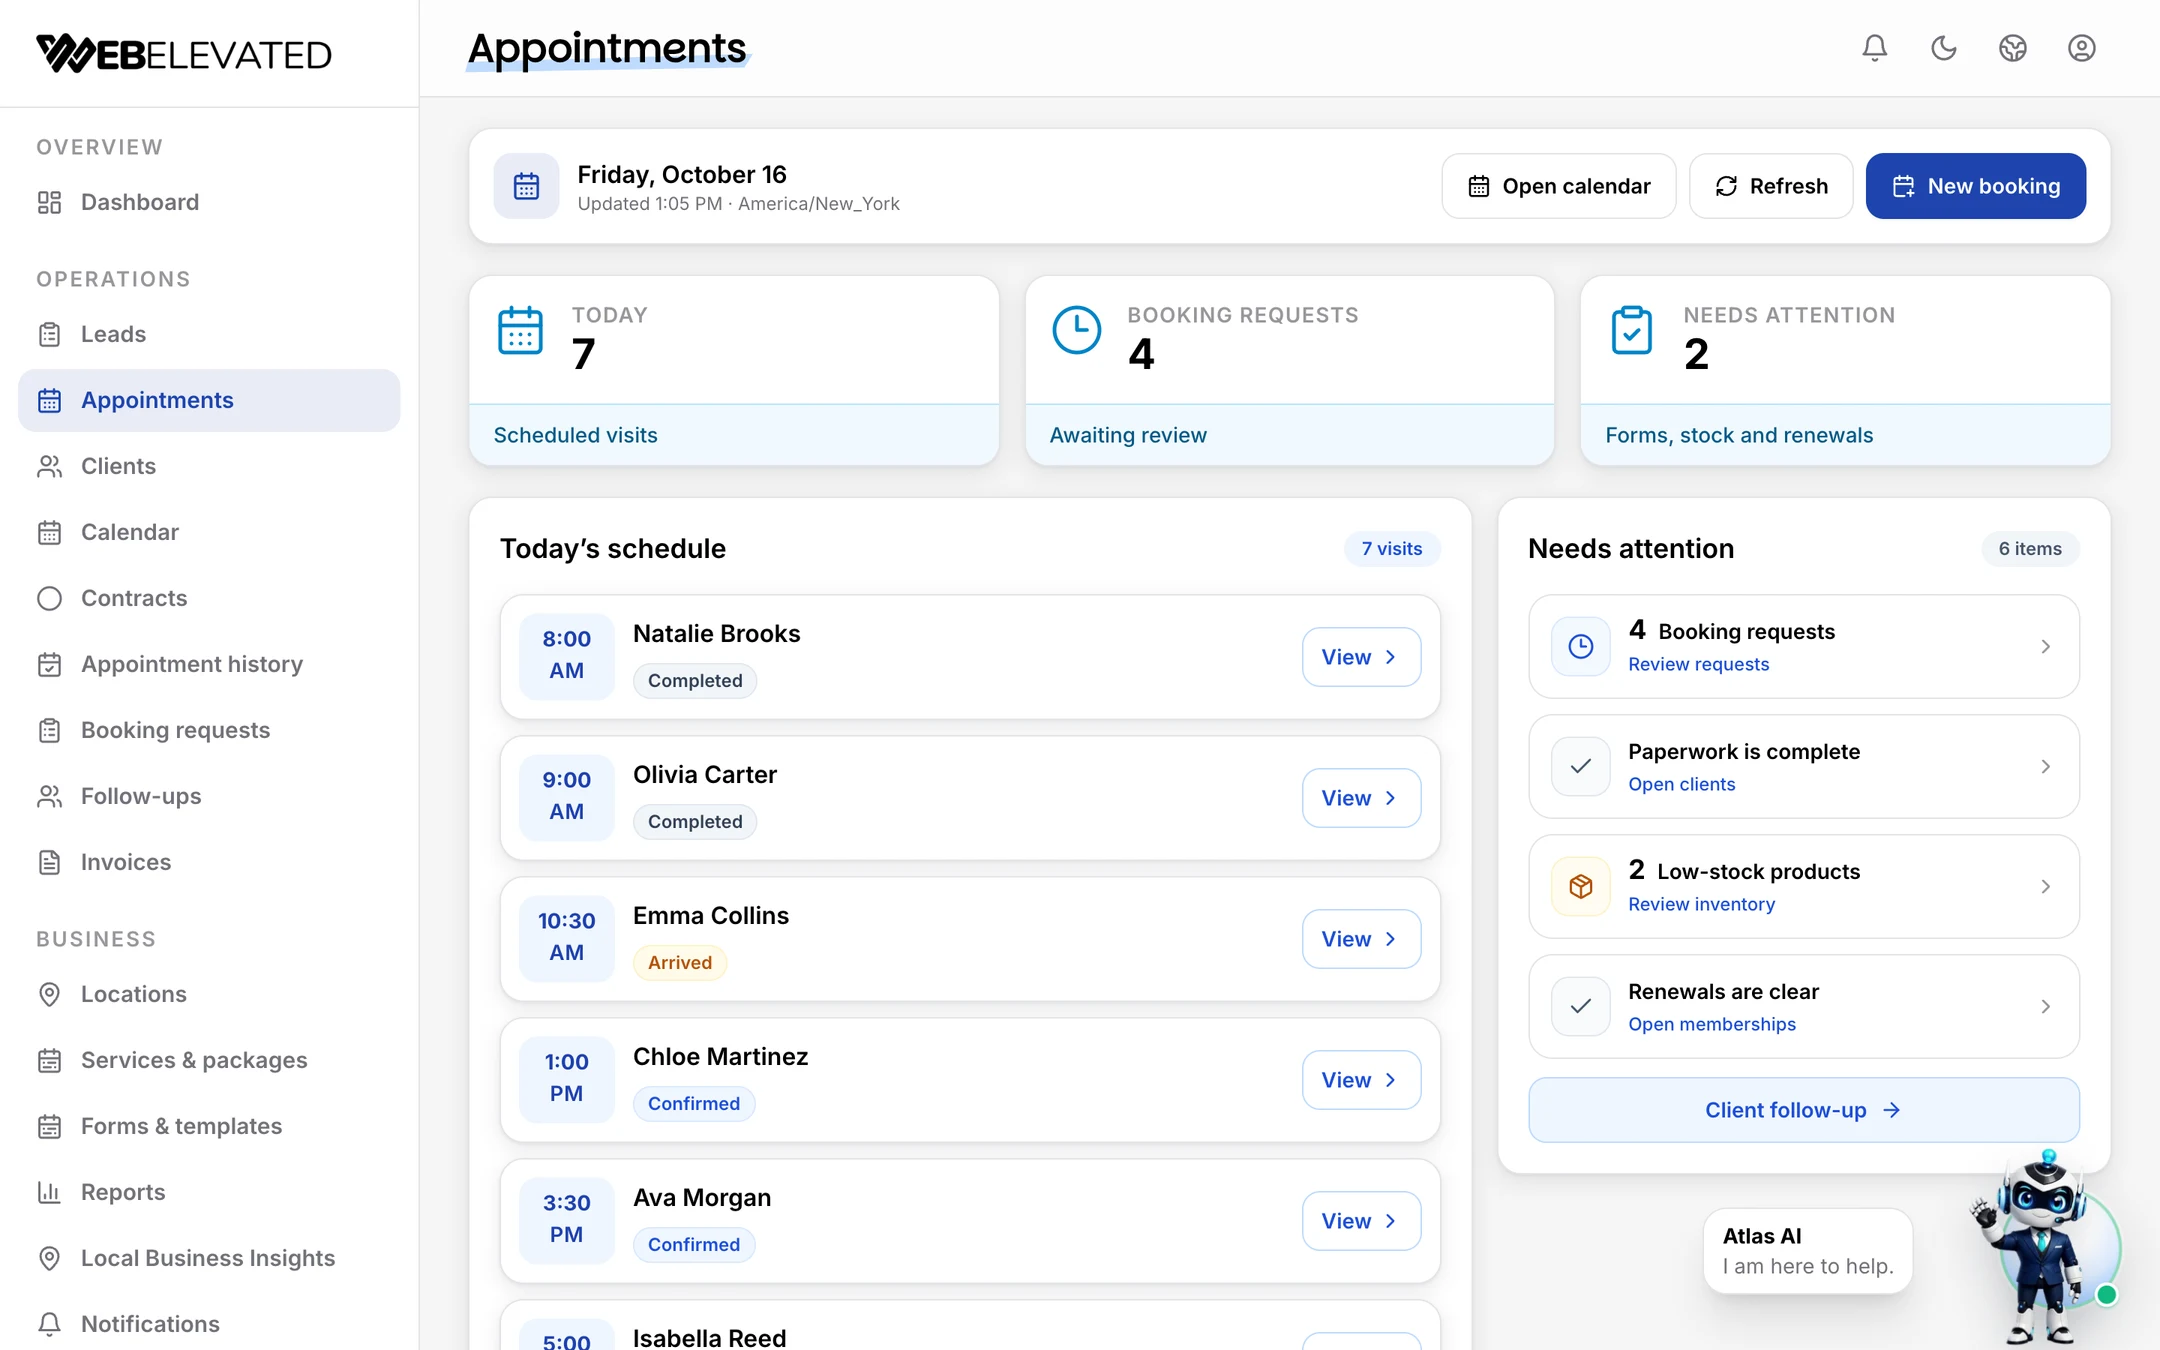Click the Today calendar stat icon
This screenshot has height=1350, width=2160.
click(x=520, y=330)
